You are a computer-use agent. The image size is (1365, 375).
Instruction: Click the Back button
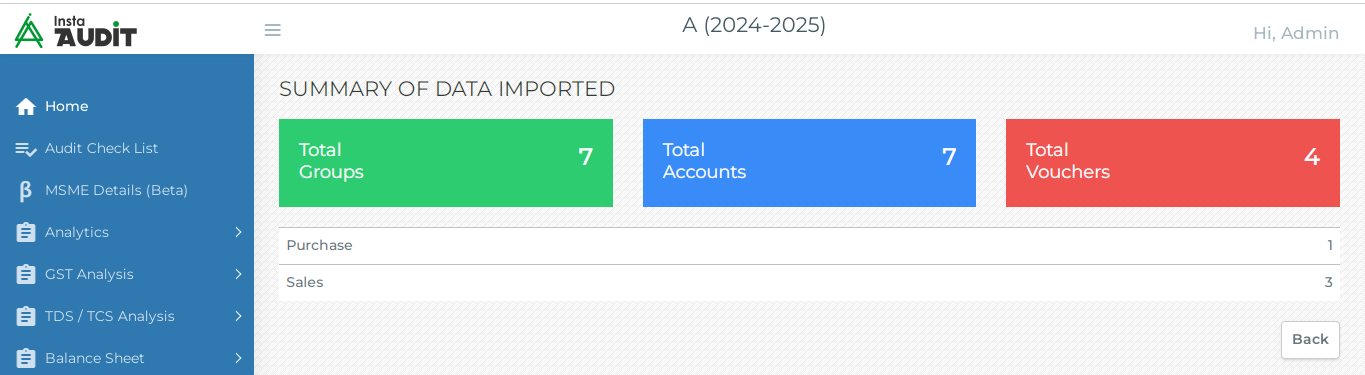click(1310, 339)
